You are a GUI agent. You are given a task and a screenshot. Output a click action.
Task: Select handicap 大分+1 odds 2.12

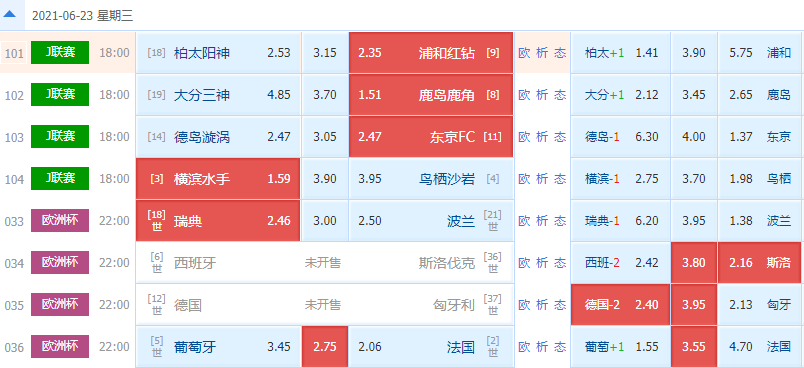620,95
